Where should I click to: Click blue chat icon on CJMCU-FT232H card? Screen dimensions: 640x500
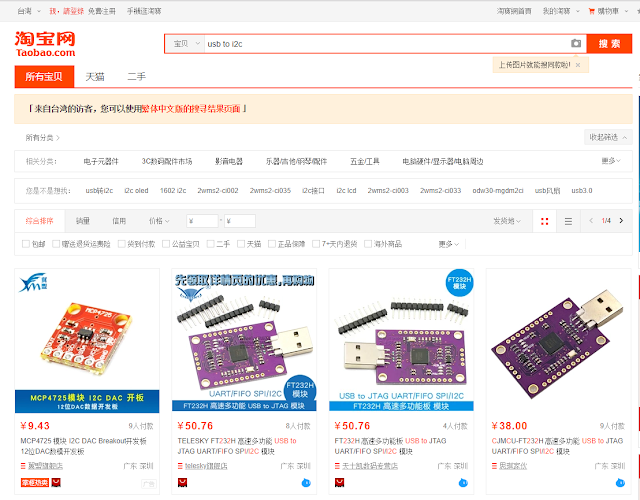(620, 483)
